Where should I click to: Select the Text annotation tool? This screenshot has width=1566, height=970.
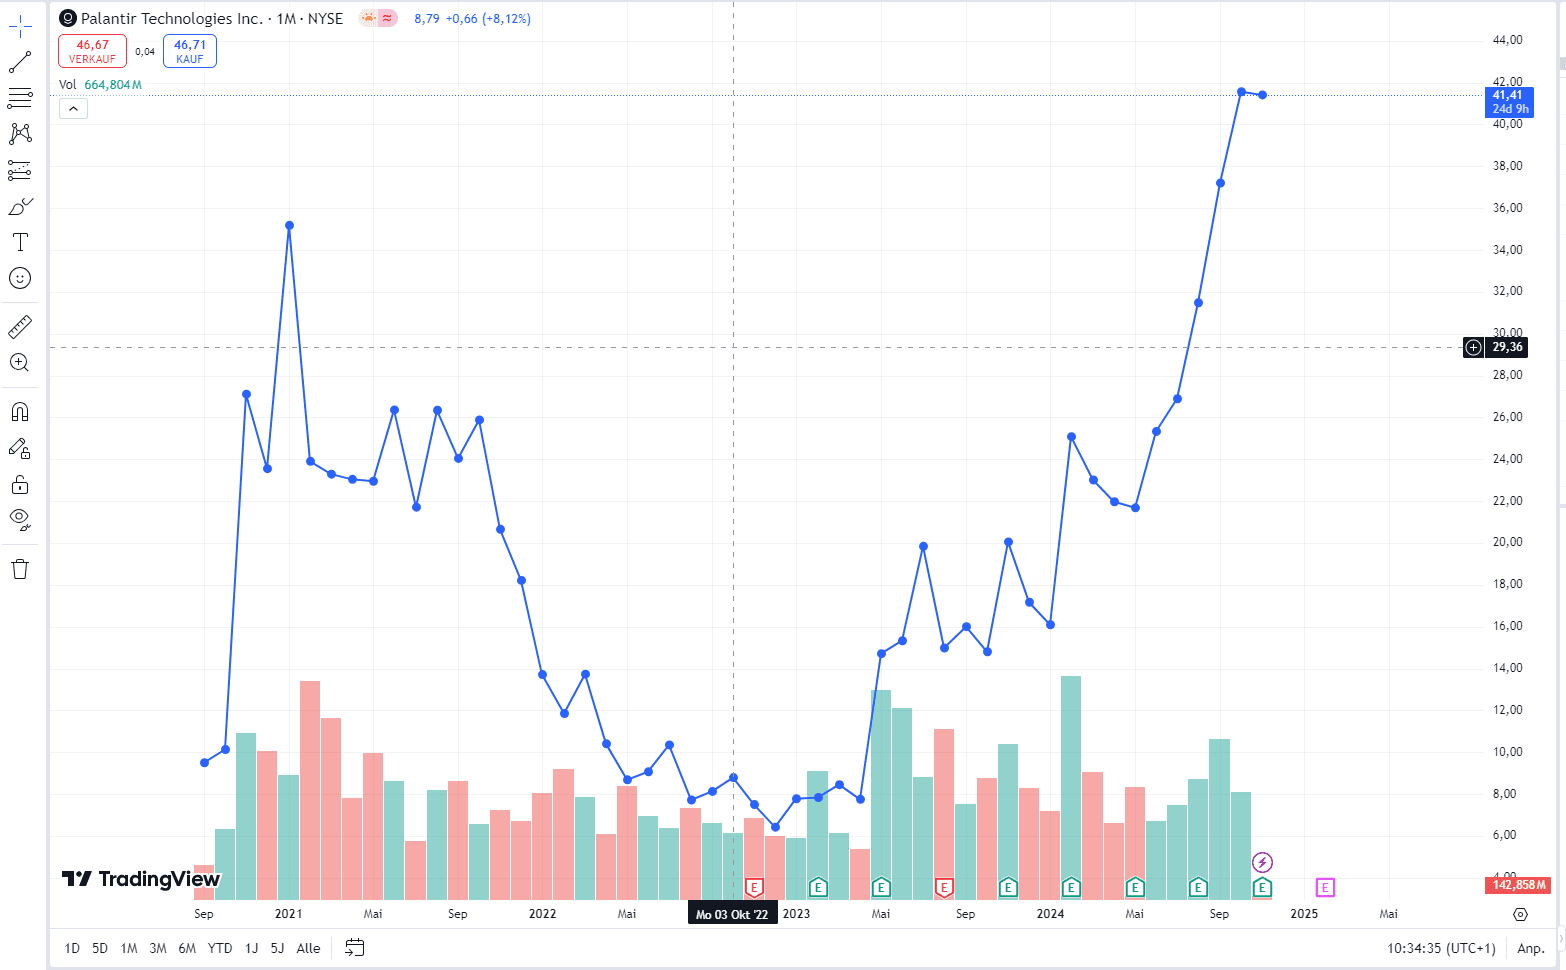pyautogui.click(x=20, y=242)
